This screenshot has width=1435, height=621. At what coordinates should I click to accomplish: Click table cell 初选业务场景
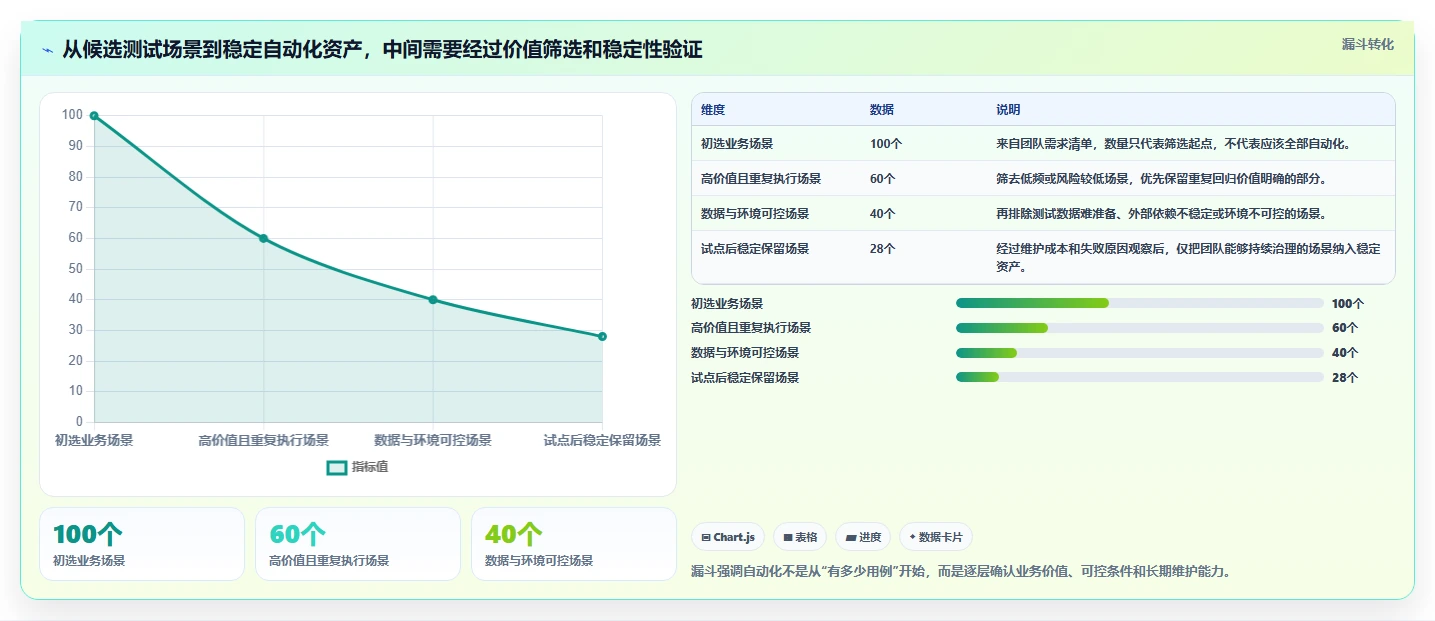pyautogui.click(x=737, y=144)
